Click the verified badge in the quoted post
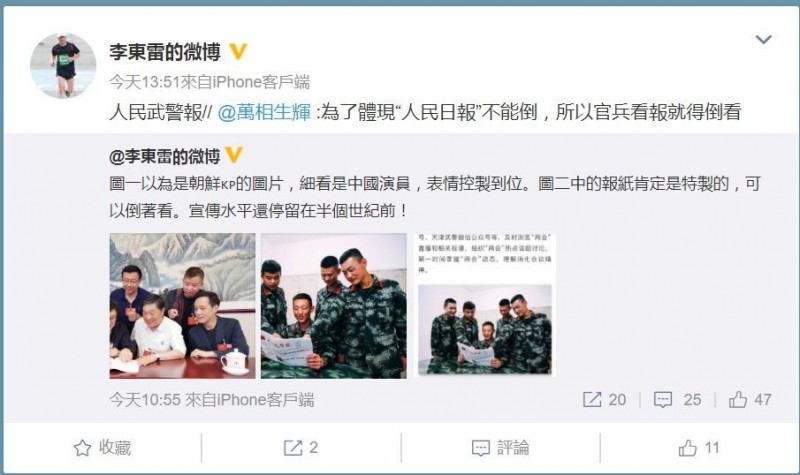800x475 pixels. pos(234,155)
